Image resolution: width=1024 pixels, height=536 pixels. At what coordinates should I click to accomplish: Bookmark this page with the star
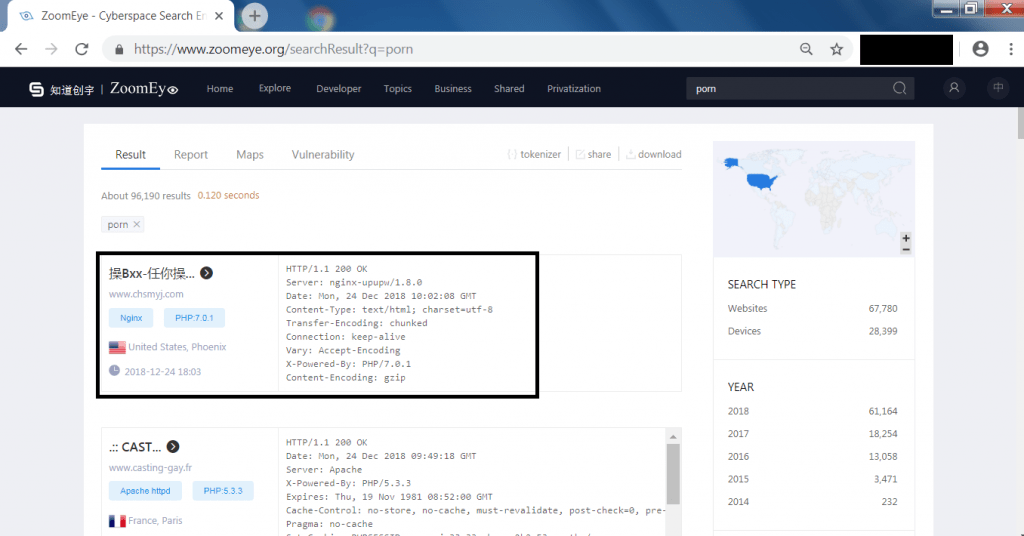pos(837,49)
